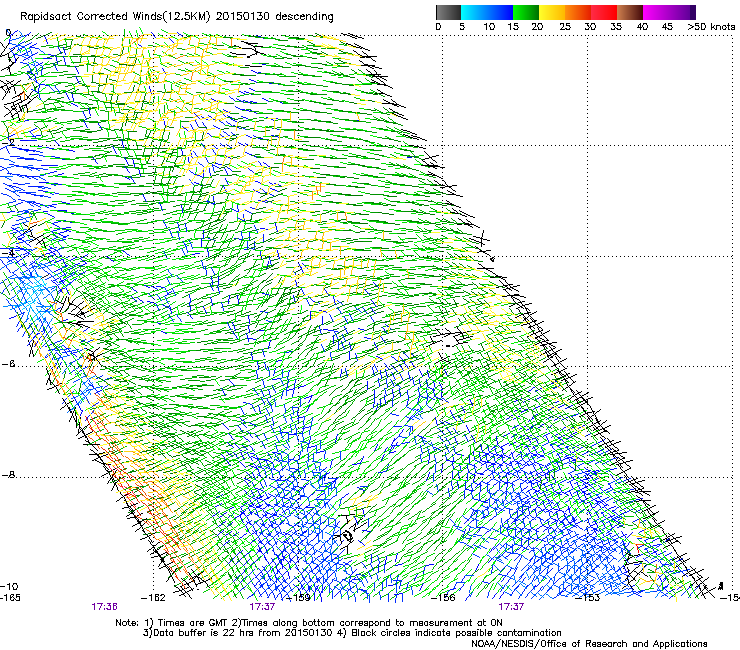The height and width of the screenshot is (650, 740).
Task: Click the purple '17:37' near longitude -156
Action: point(511,607)
